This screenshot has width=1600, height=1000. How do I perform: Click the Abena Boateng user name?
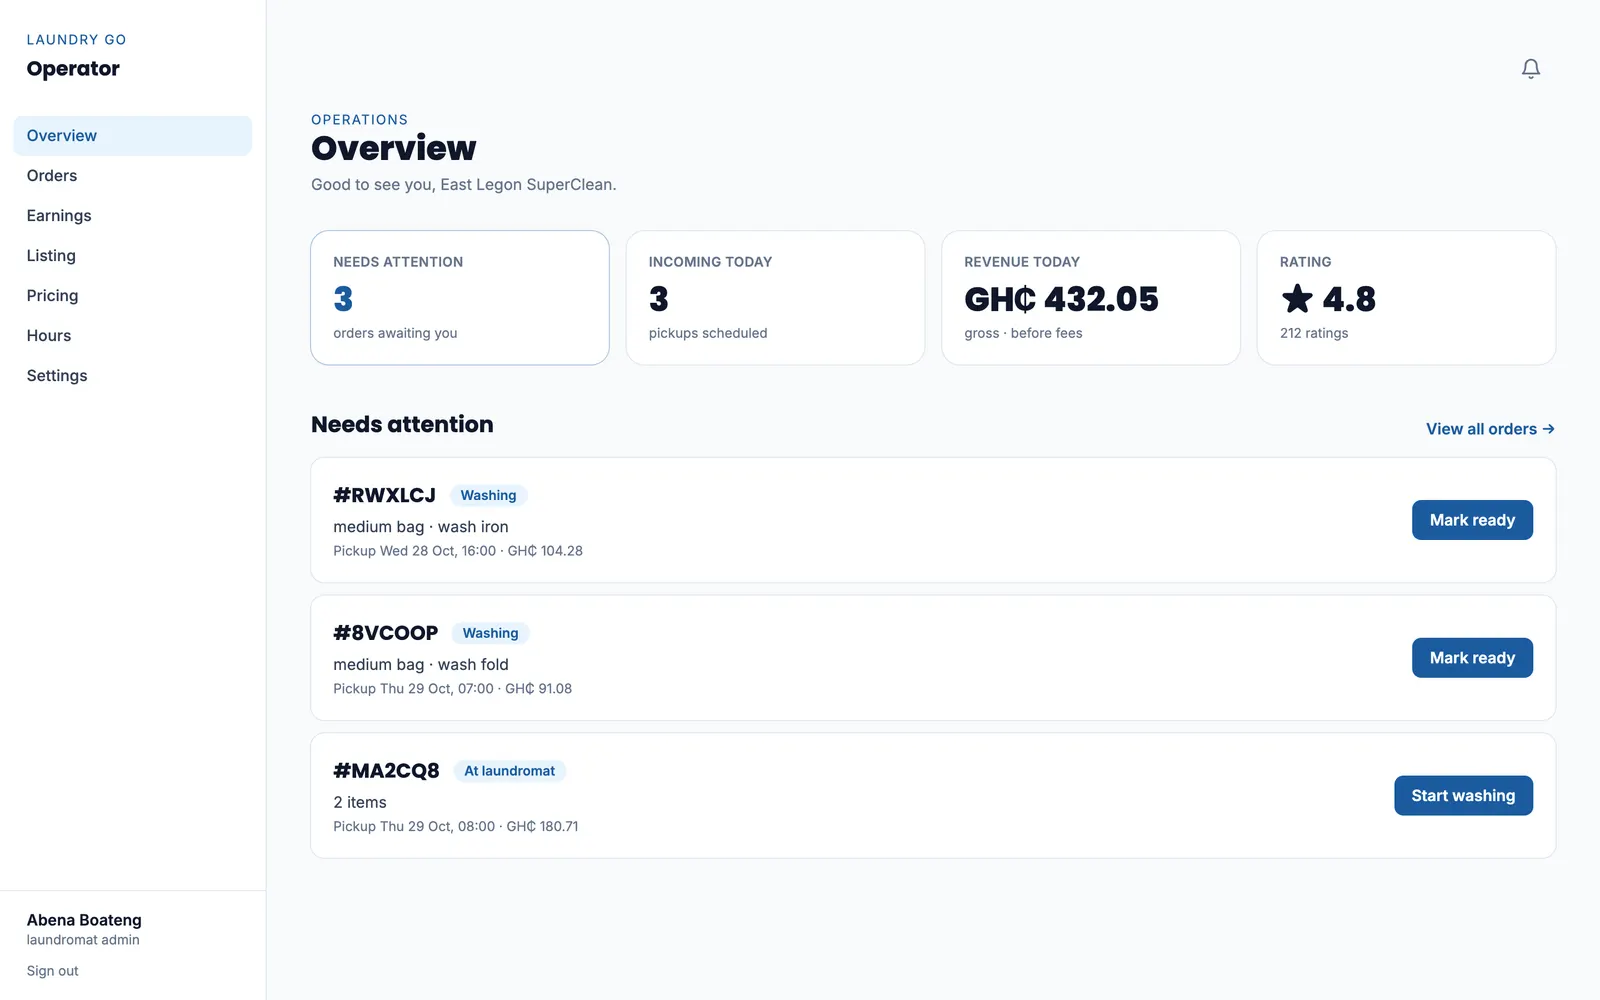[84, 920]
